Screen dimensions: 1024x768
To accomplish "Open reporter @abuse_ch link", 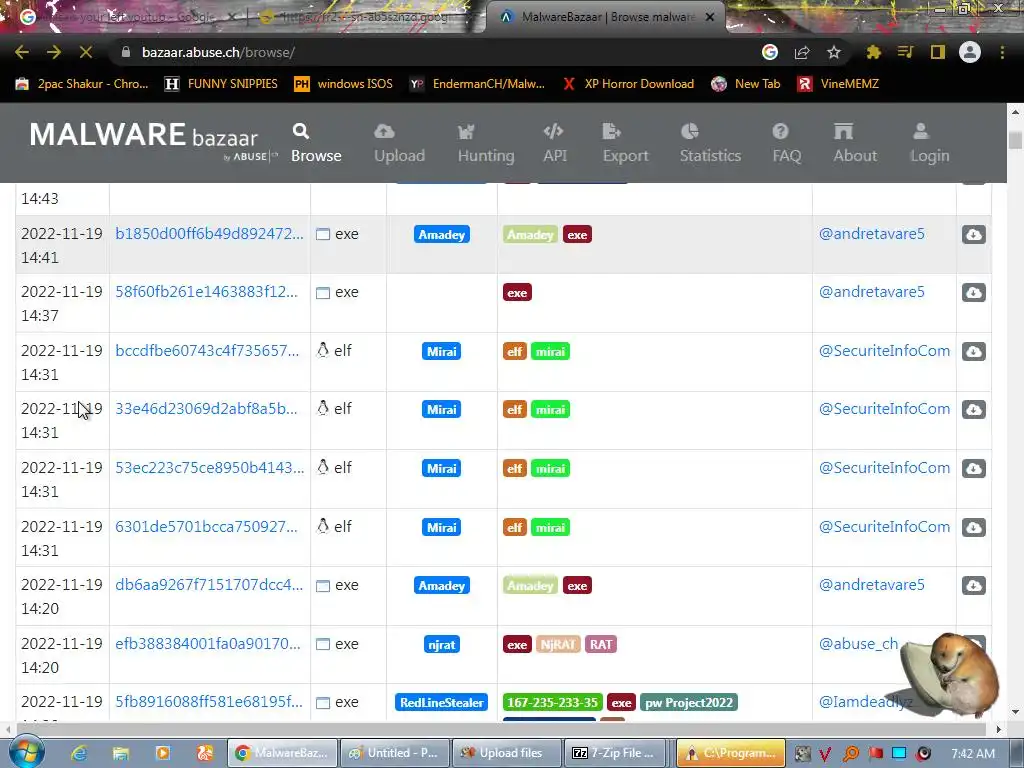I will pyautogui.click(x=859, y=644).
